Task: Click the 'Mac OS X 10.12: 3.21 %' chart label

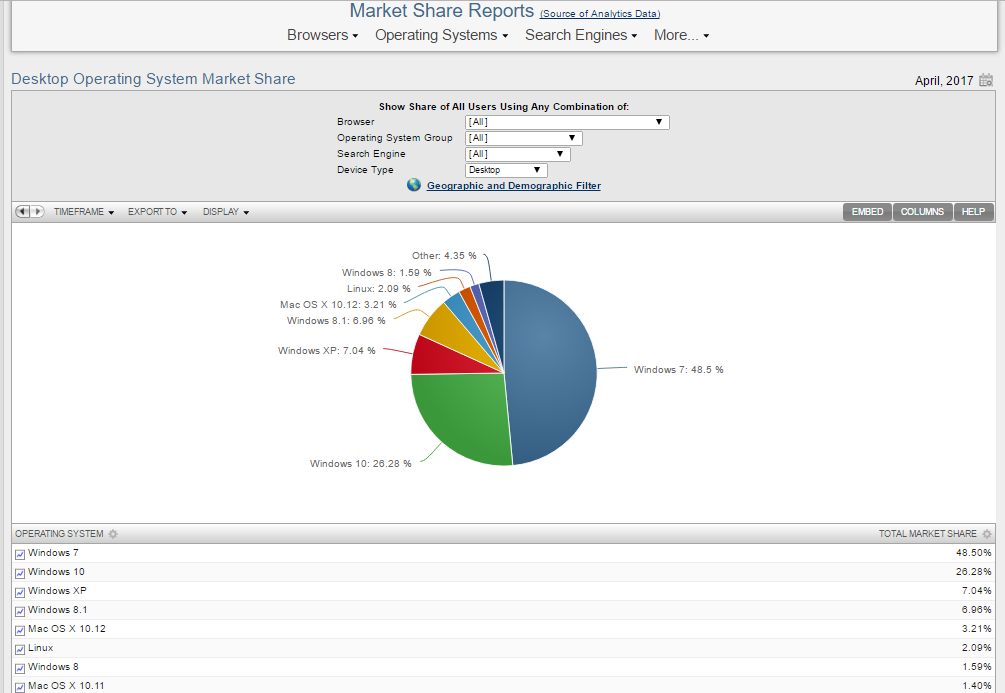Action: click(x=338, y=305)
